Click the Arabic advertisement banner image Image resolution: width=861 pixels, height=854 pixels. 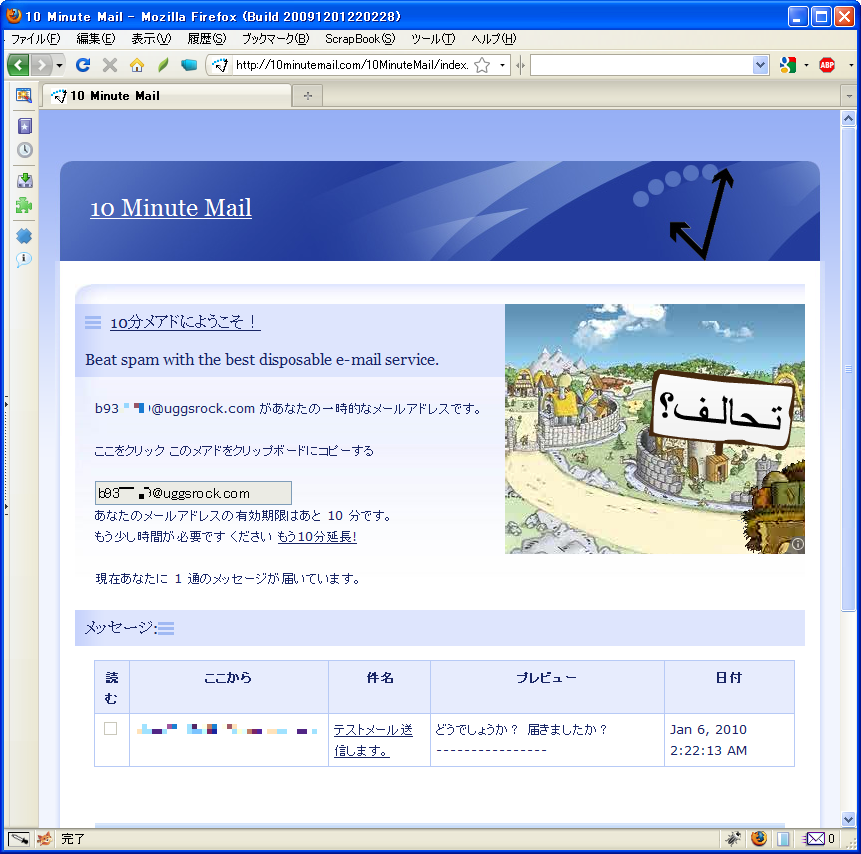pos(655,428)
